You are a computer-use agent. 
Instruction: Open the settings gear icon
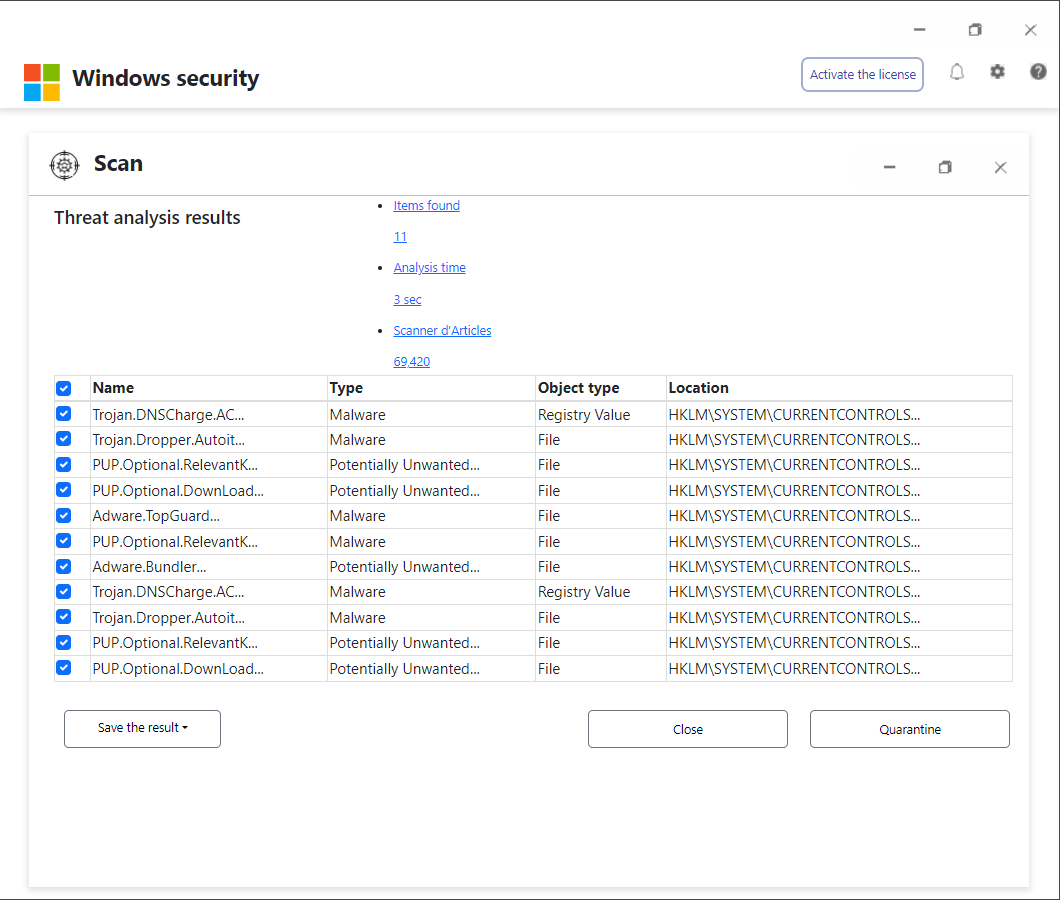(997, 72)
